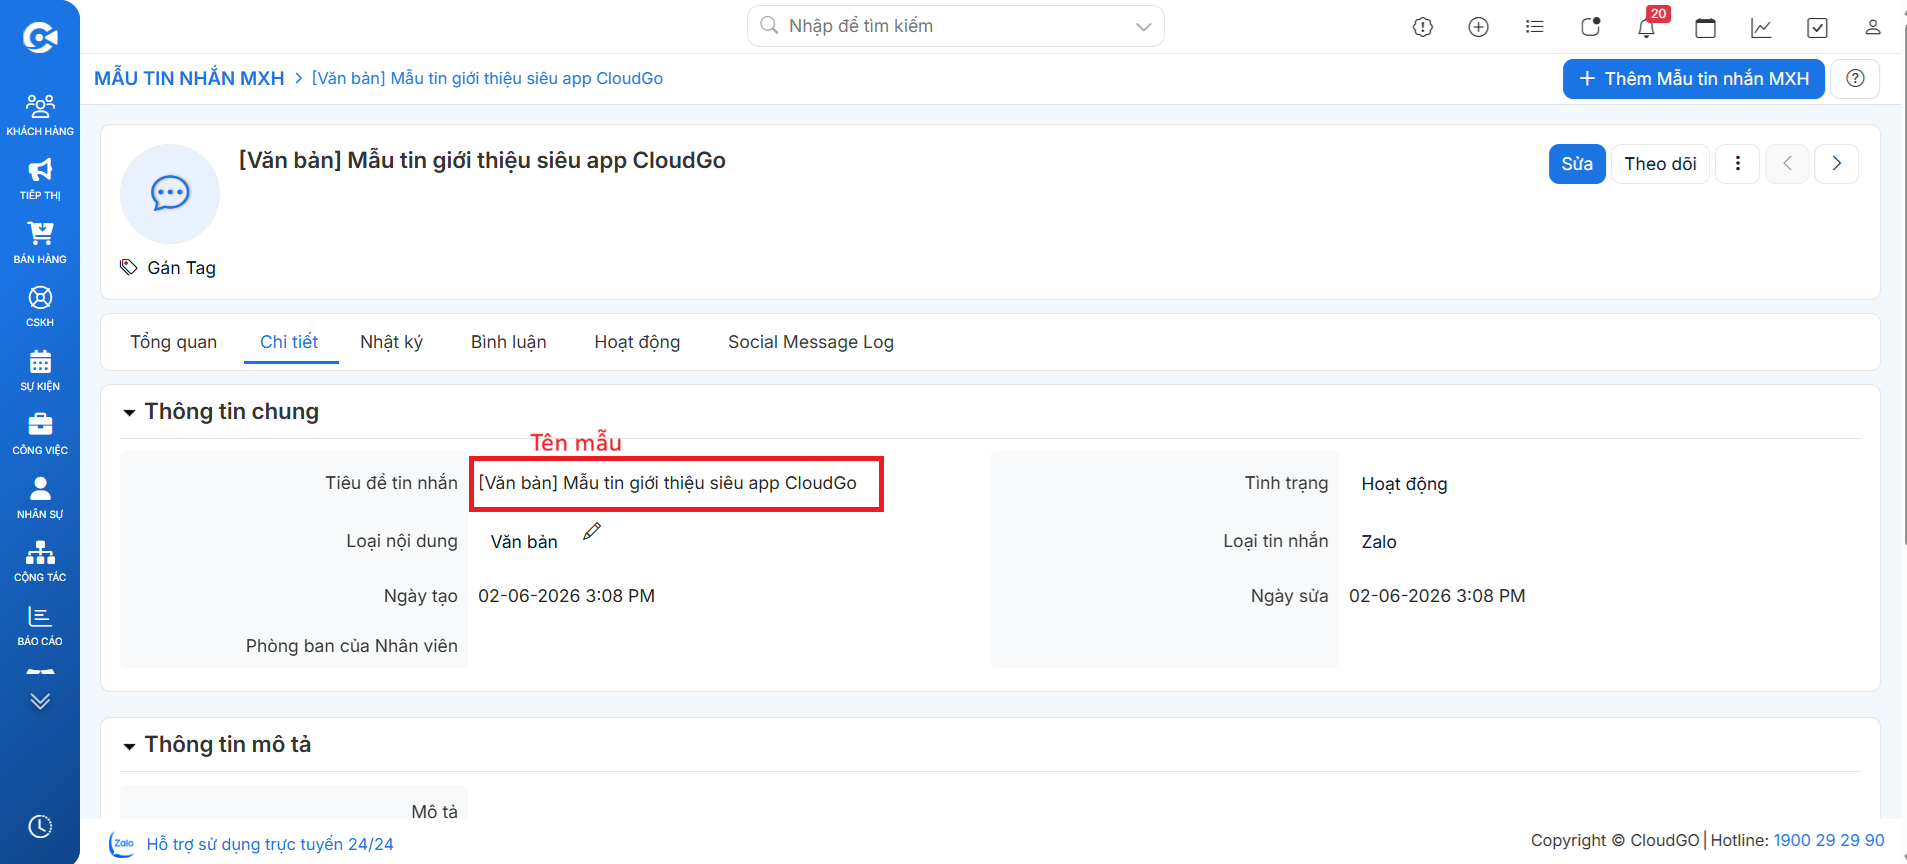Go to next record arrow
The height and width of the screenshot is (864, 1907).
click(1837, 164)
